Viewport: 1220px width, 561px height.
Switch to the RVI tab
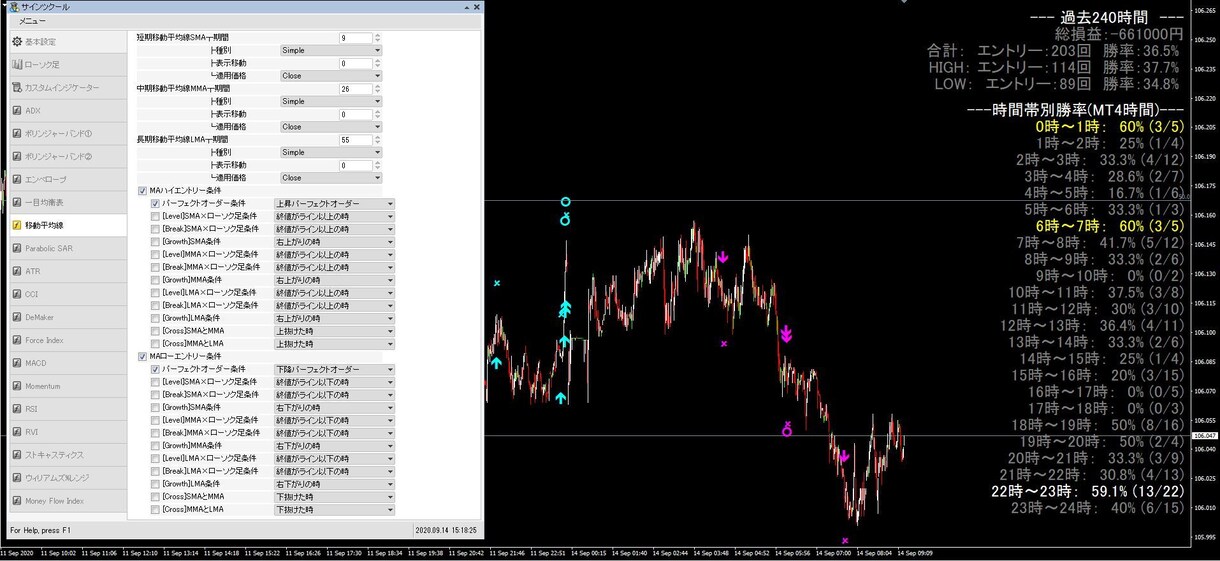67,432
